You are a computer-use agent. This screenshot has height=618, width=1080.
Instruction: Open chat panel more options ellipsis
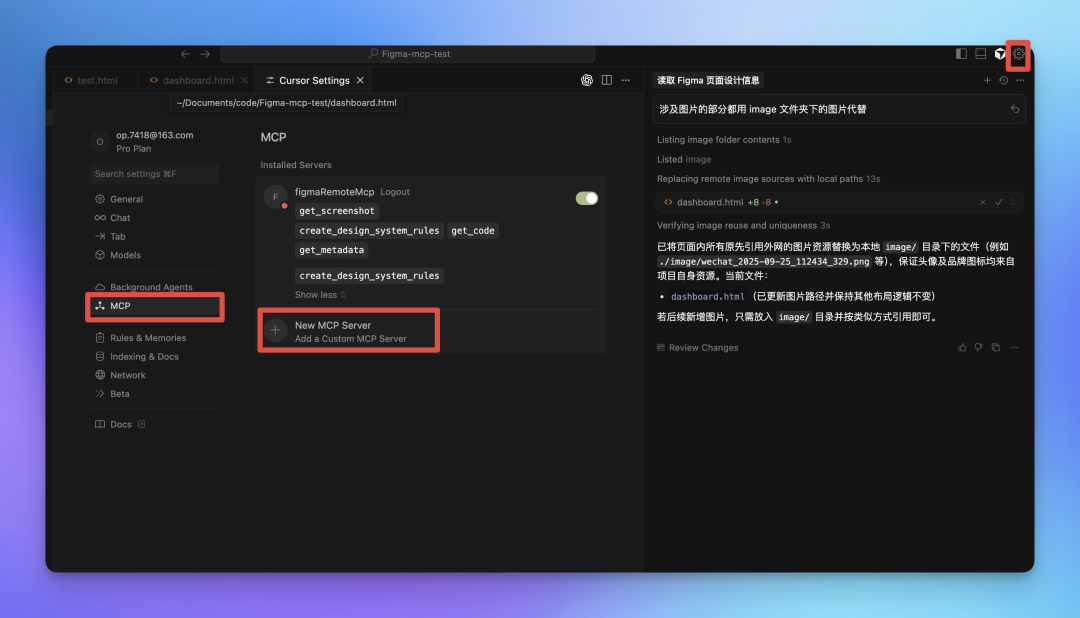[1020, 81]
